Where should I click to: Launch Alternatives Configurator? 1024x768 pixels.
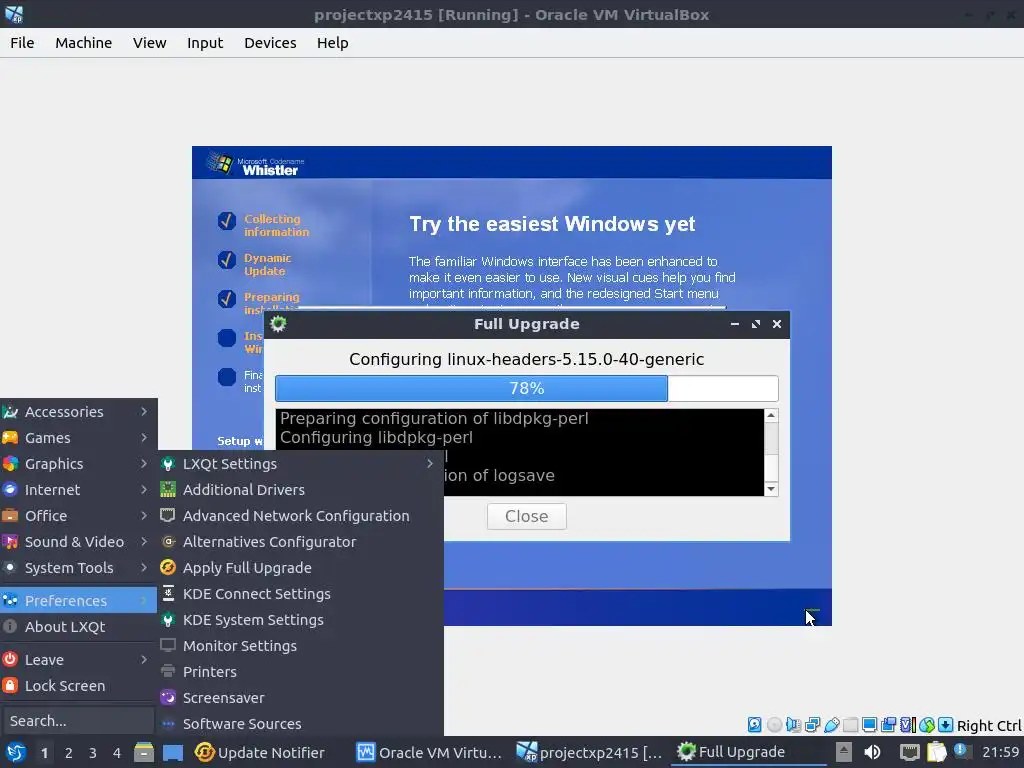pos(300,541)
